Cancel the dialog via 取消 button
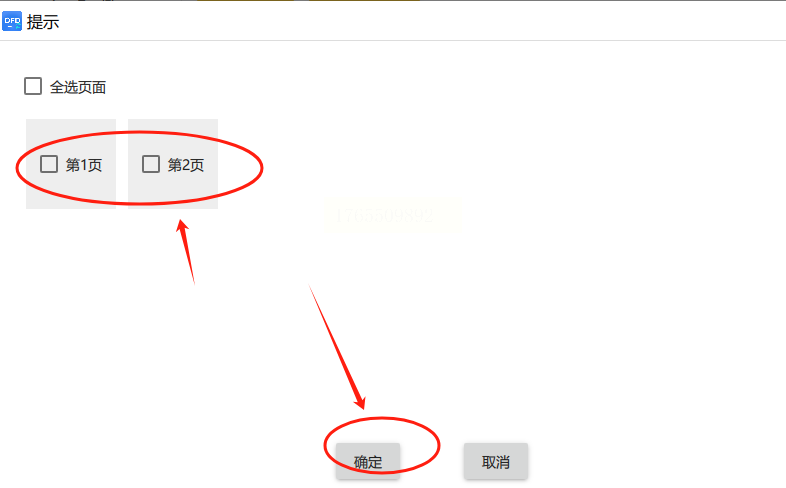This screenshot has height=488, width=786. pos(496,461)
